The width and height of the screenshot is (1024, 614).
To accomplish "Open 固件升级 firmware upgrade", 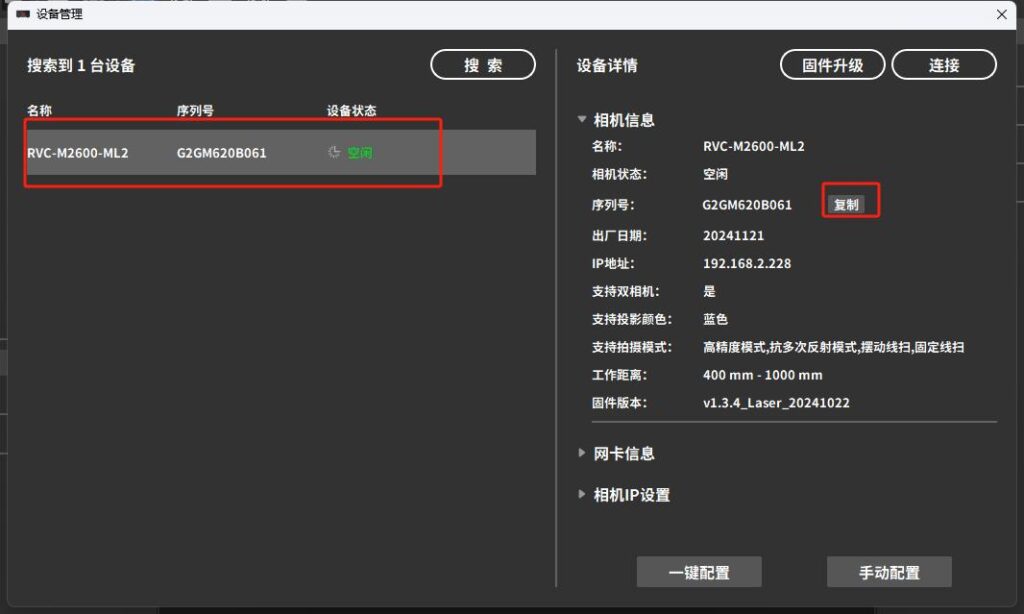I will [x=832, y=65].
